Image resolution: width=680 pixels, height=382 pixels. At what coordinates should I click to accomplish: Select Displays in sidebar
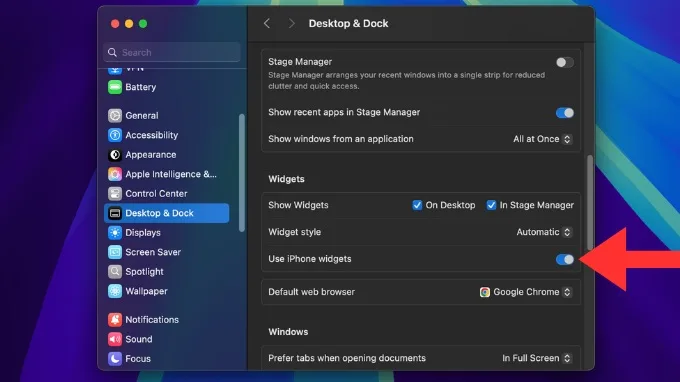167,233
